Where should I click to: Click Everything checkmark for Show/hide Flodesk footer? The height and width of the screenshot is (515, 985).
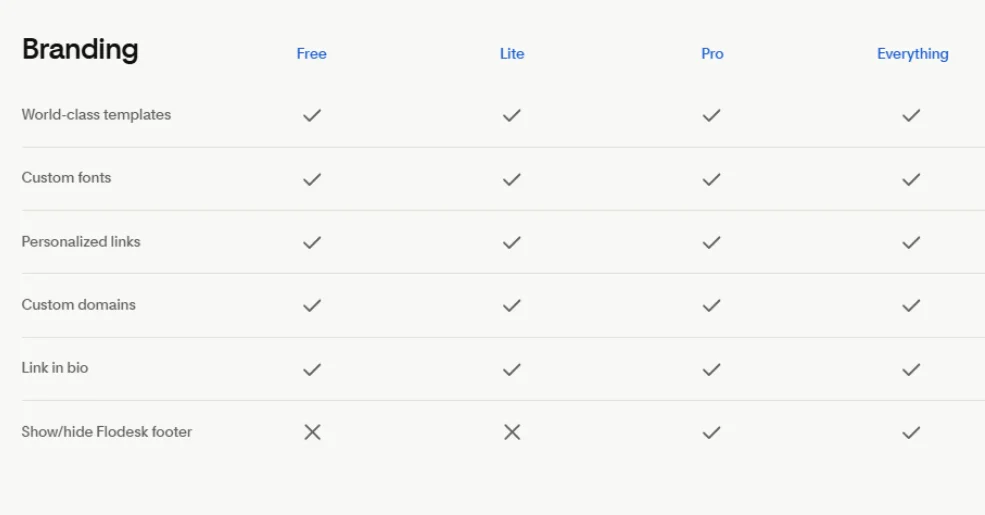pyautogui.click(x=911, y=432)
